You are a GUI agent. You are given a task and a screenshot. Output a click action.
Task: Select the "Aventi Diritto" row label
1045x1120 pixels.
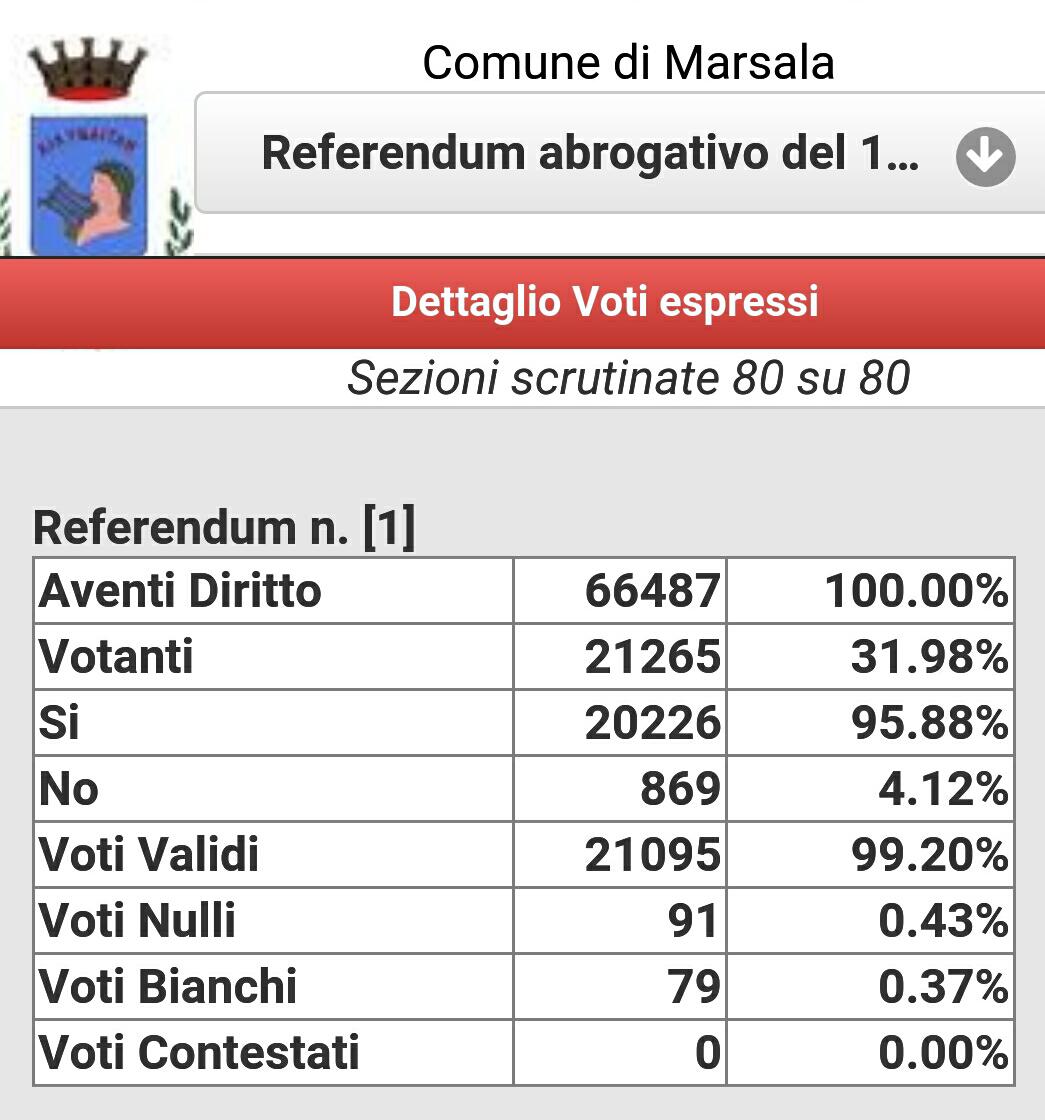[180, 591]
